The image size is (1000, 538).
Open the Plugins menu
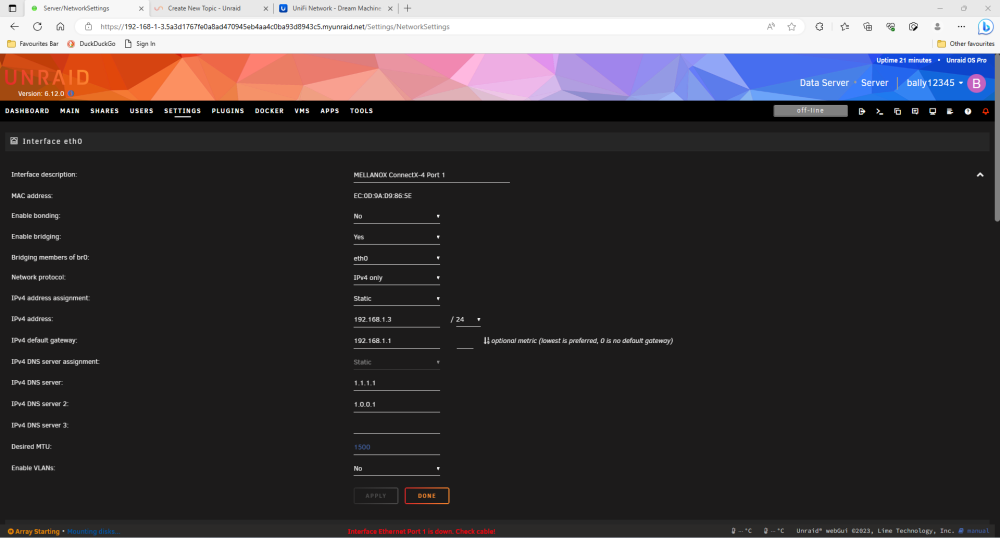pos(228,111)
